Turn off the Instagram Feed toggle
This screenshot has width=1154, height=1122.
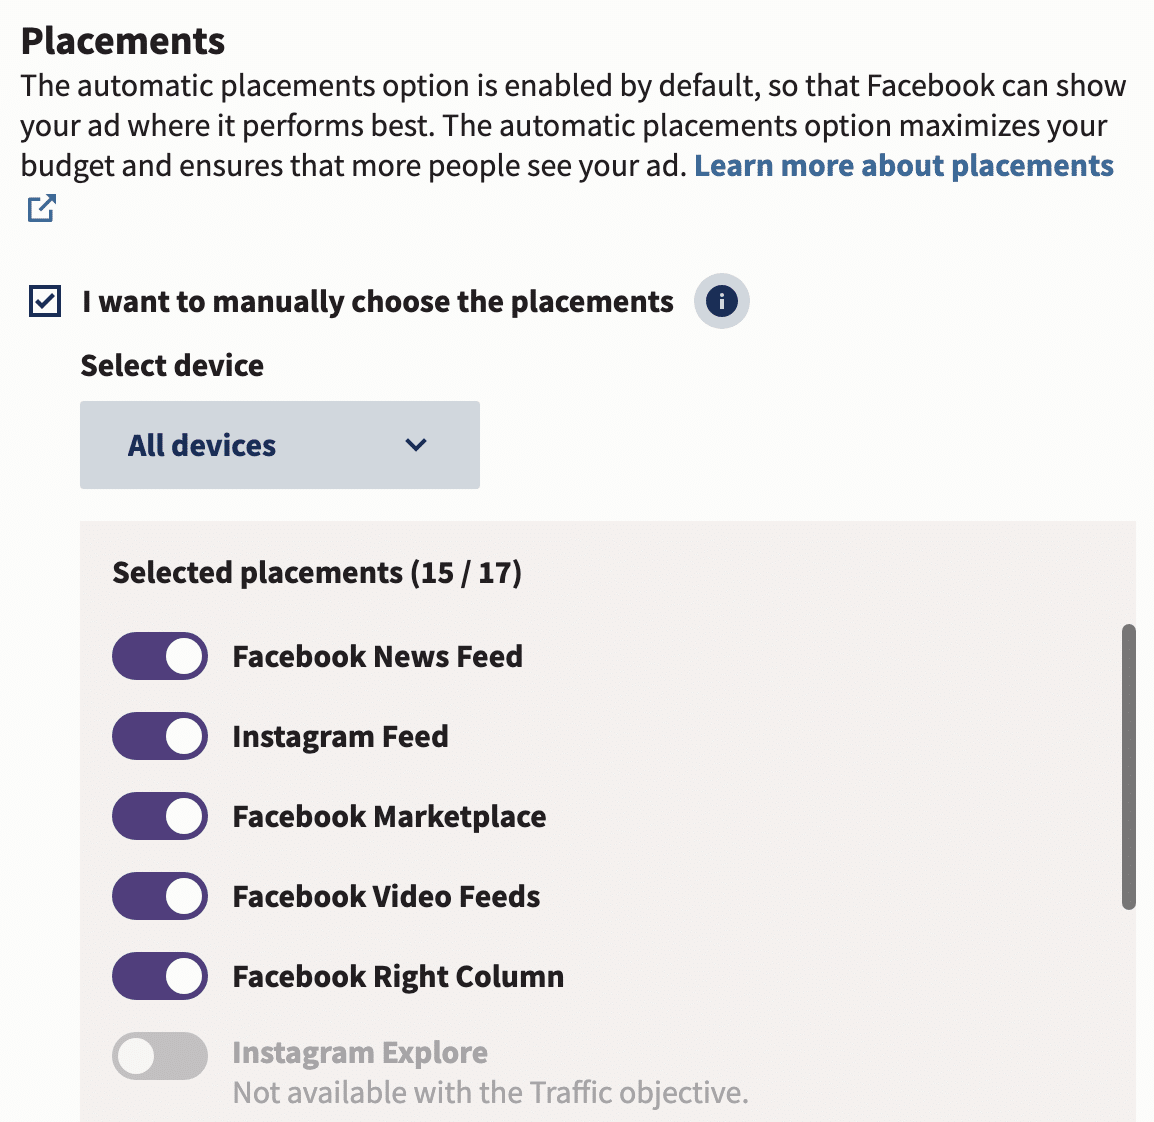pos(159,736)
